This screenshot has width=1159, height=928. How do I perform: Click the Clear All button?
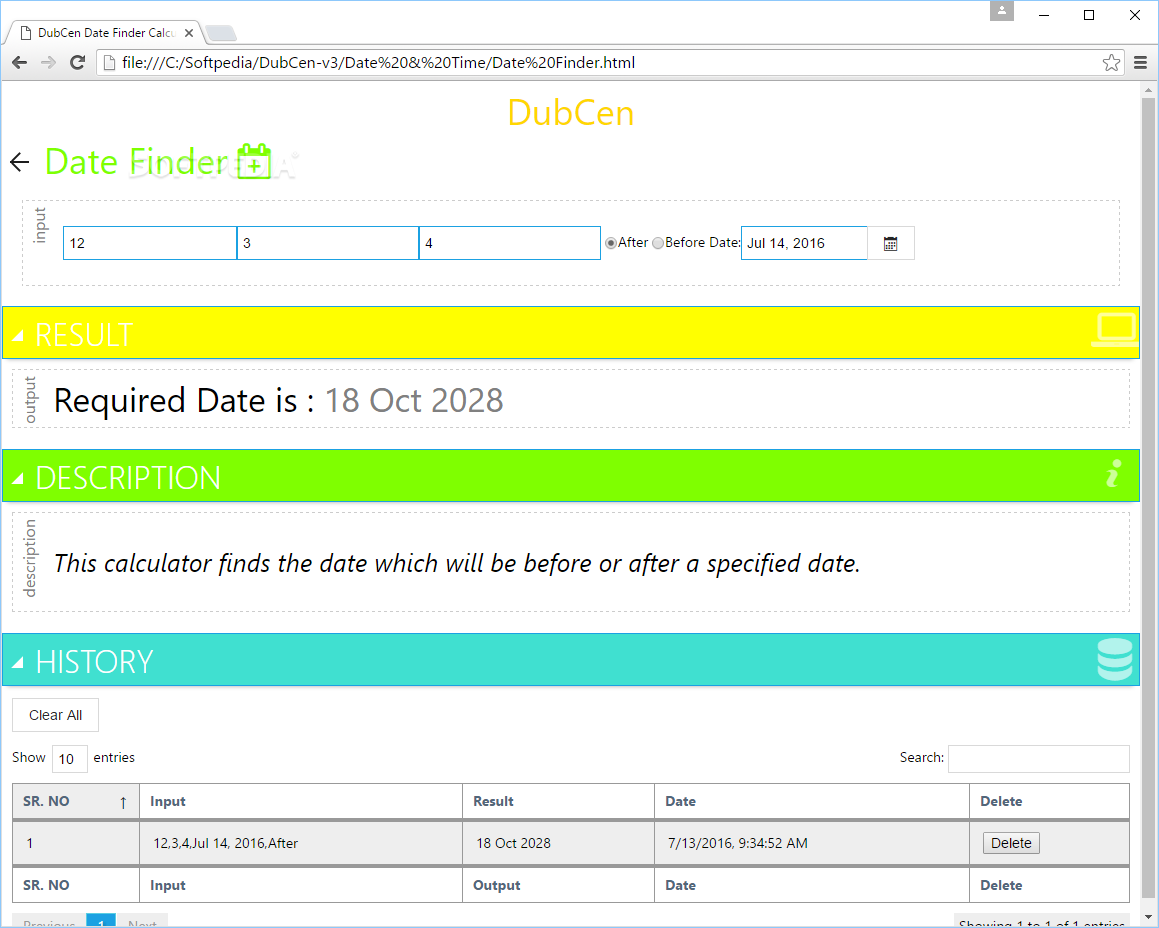pos(55,715)
